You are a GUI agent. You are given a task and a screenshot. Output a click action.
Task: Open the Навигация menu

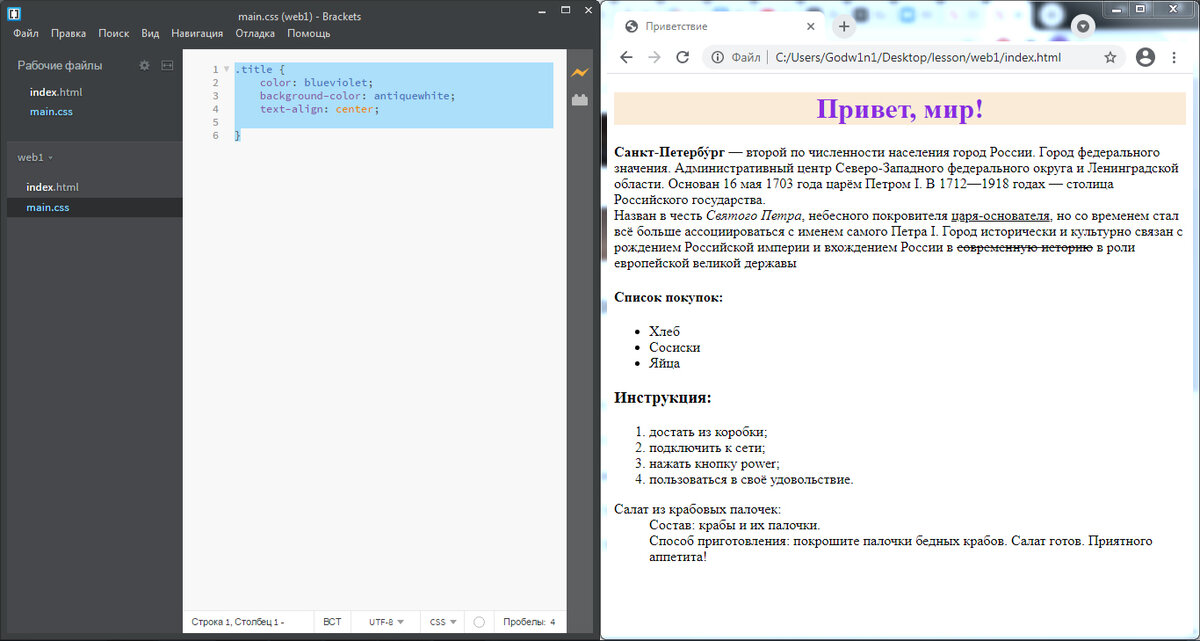tap(197, 33)
